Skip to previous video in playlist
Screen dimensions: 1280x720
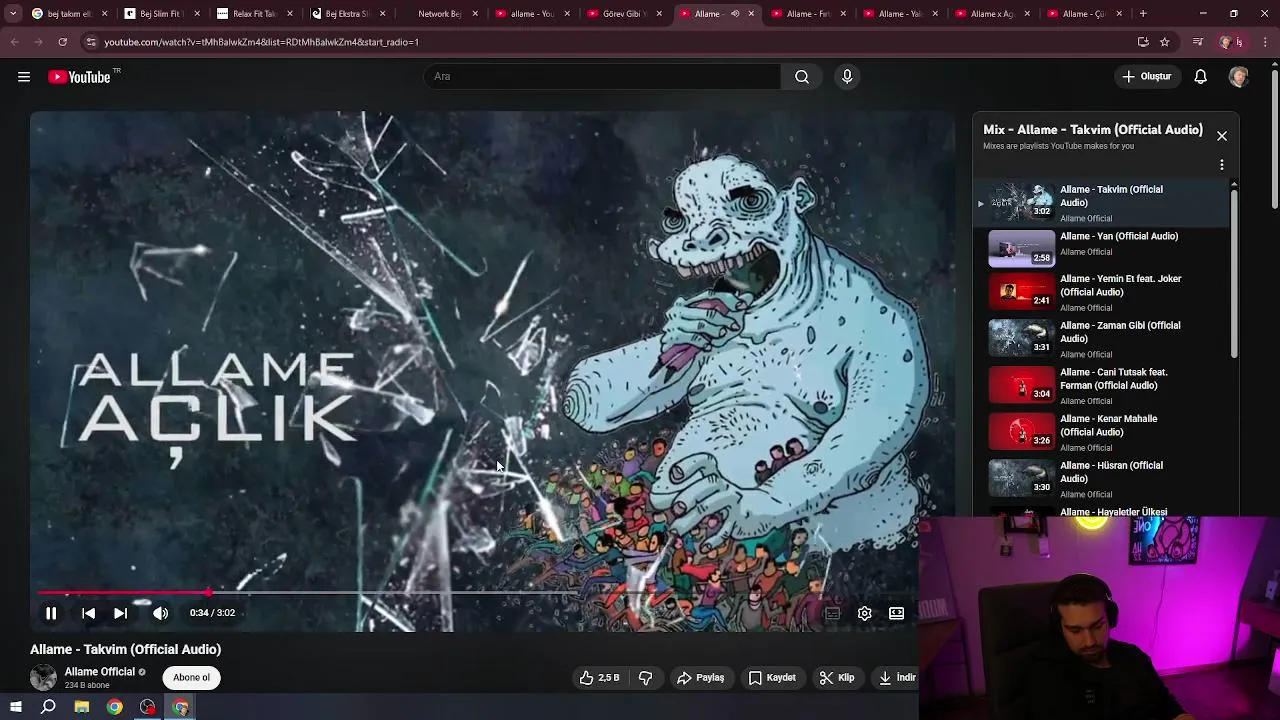click(88, 613)
